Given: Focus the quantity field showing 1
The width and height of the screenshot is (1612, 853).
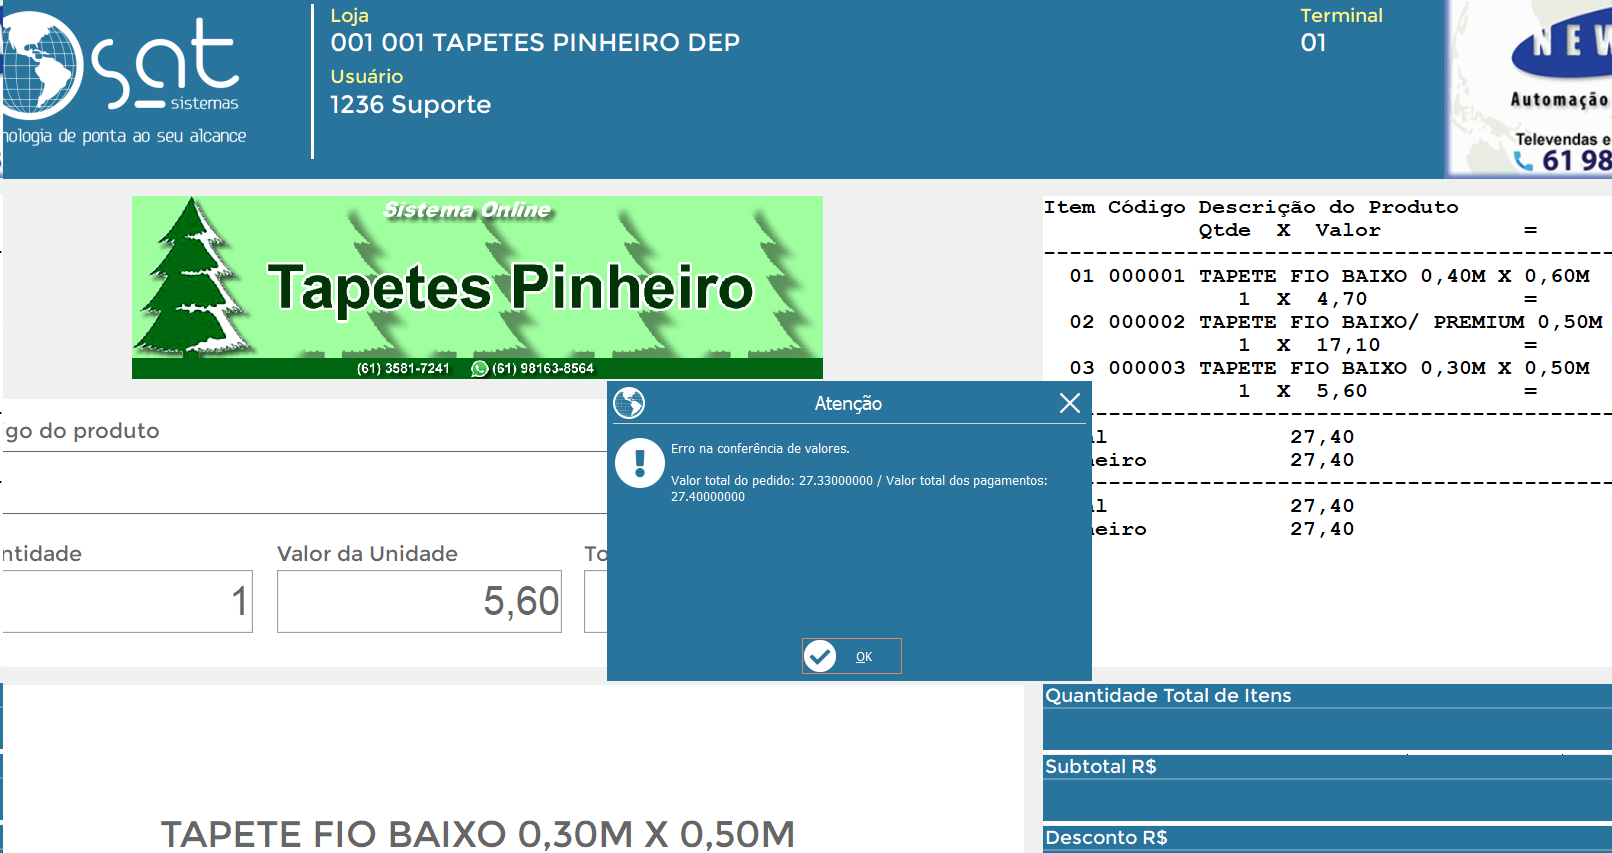Looking at the screenshot, I should tap(127, 601).
